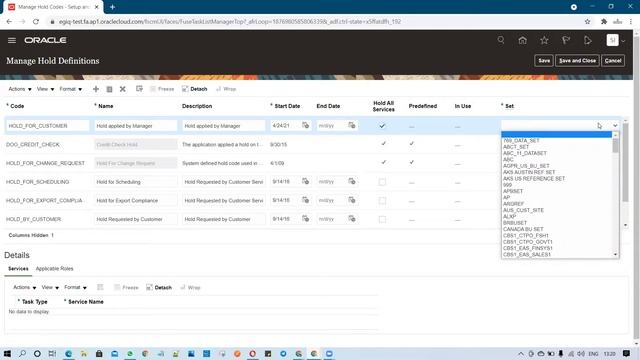The image size is (640, 360).
Task: Open End Date calendar for HOLD_FOR_CUSTOMER
Action: (352, 125)
